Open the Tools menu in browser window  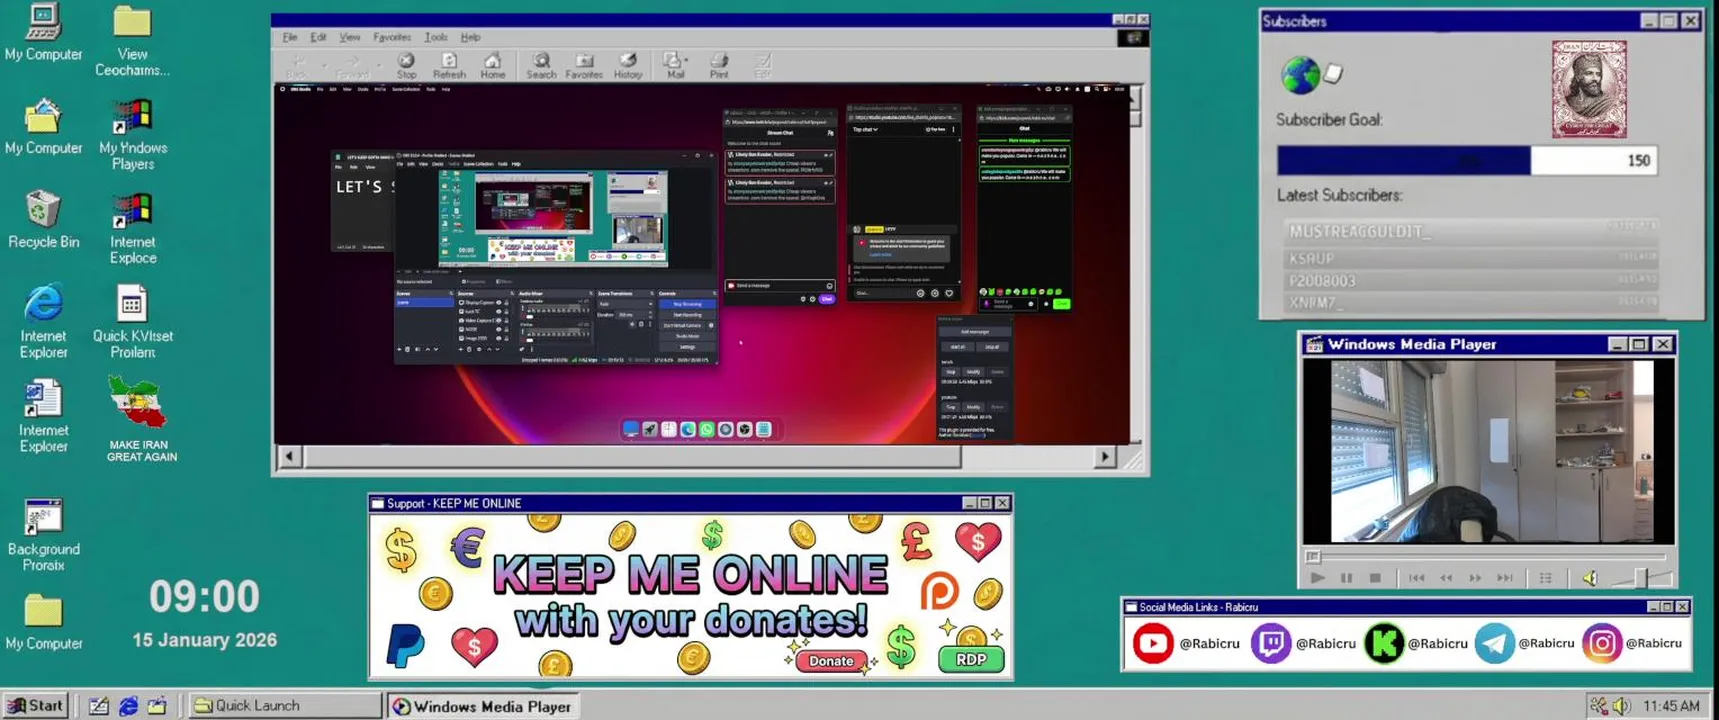(436, 37)
